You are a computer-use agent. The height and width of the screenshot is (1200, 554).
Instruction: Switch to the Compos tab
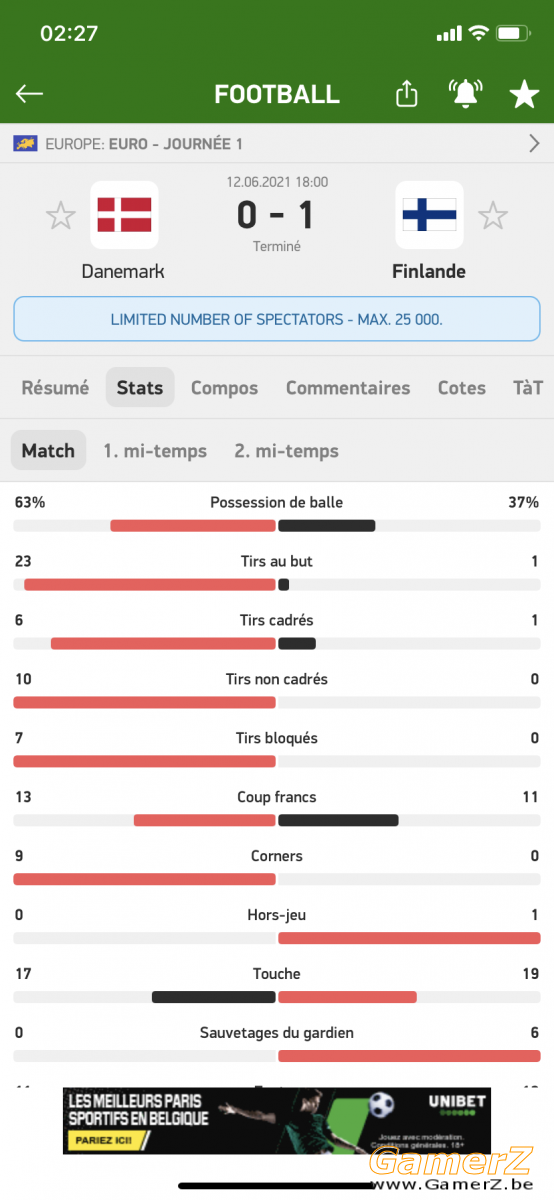(224, 388)
